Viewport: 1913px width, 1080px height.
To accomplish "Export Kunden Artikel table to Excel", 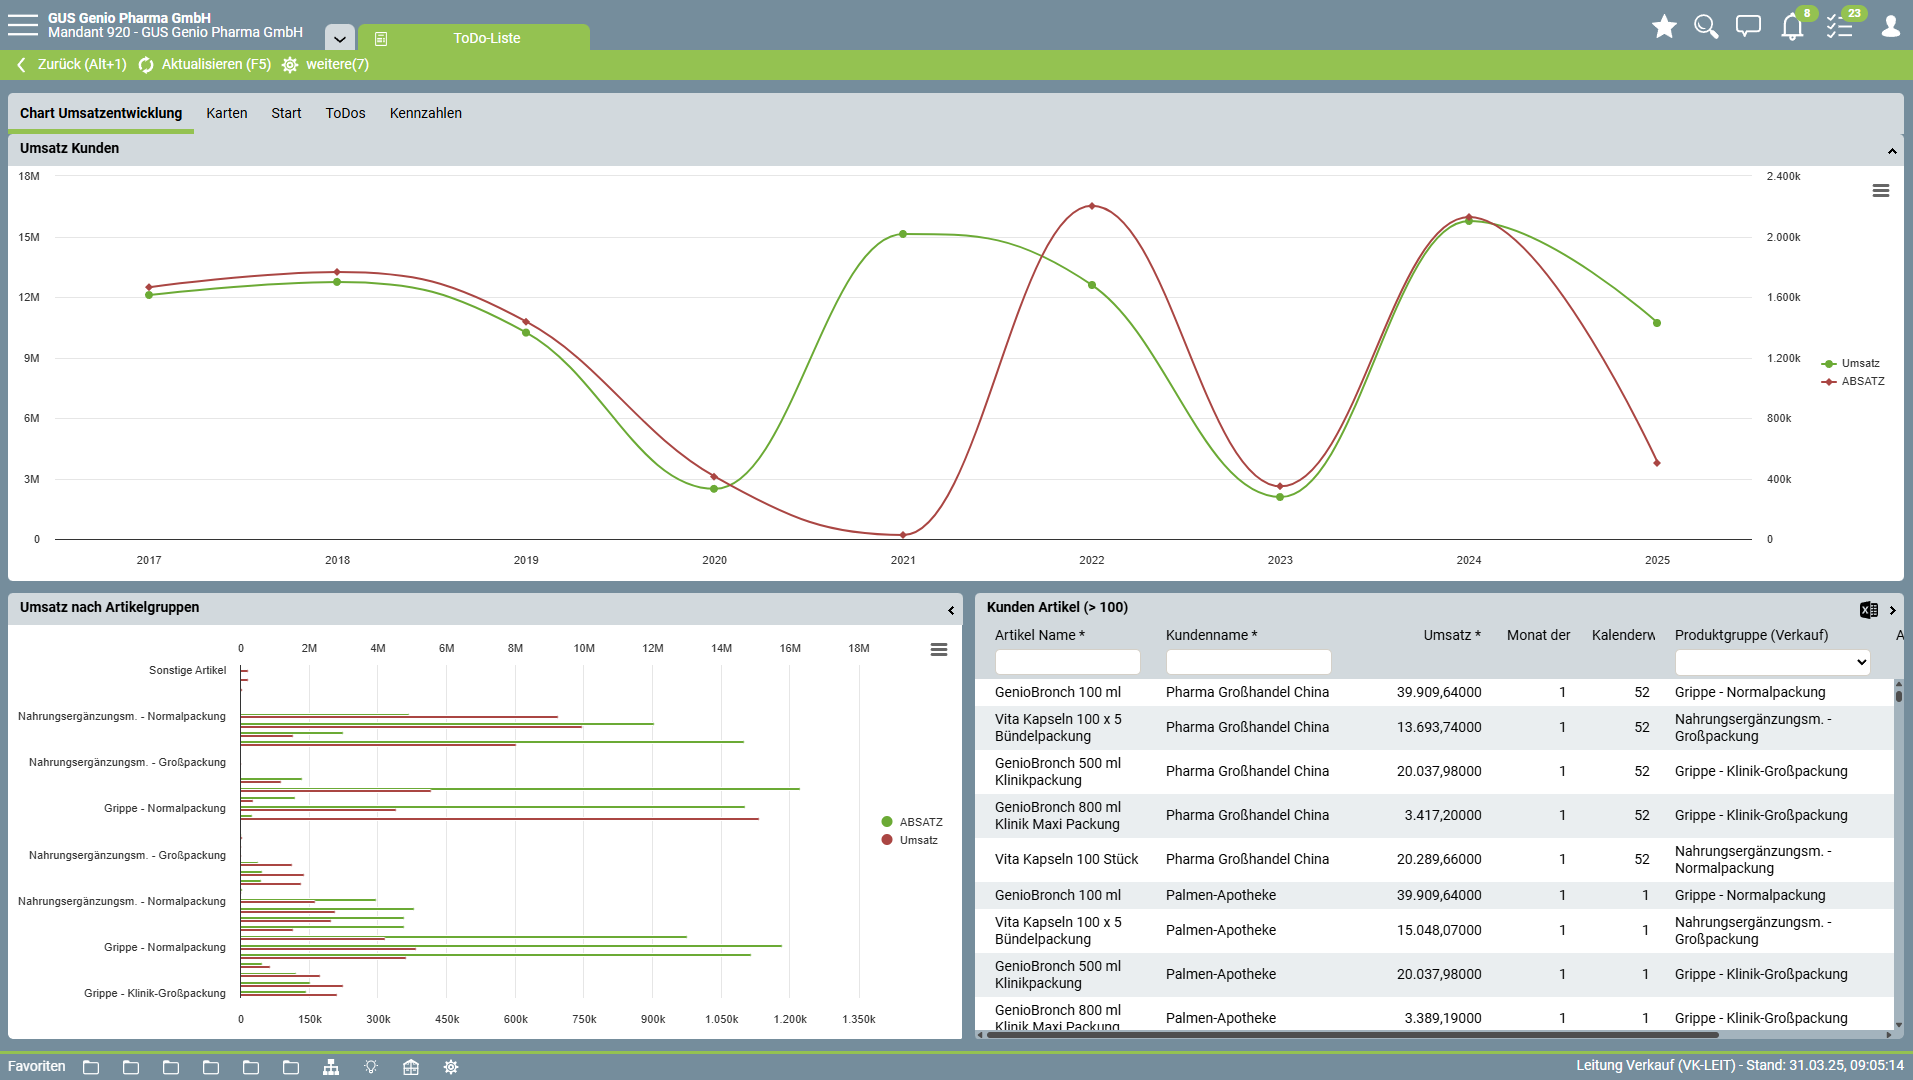I will 1868,610.
